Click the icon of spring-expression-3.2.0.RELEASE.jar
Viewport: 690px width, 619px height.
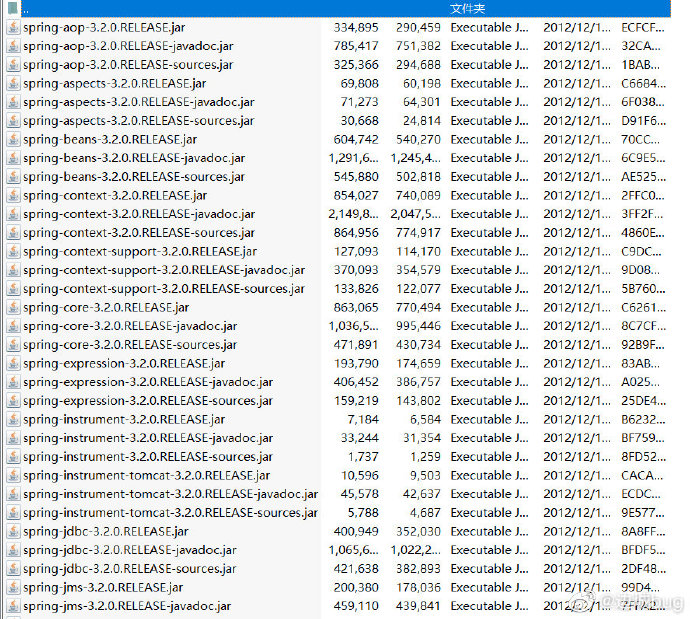click(14, 363)
